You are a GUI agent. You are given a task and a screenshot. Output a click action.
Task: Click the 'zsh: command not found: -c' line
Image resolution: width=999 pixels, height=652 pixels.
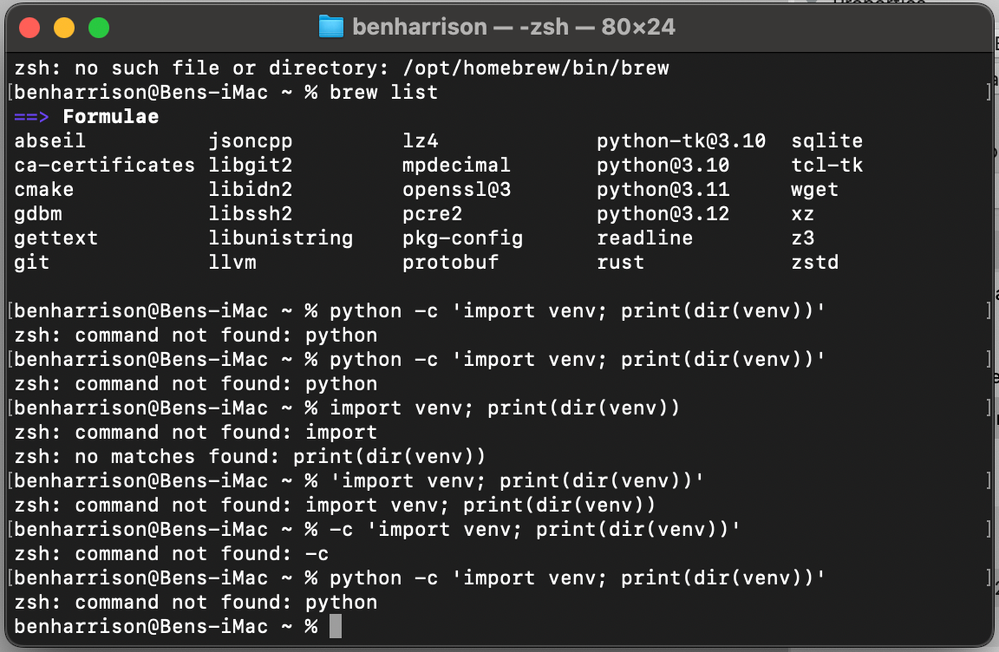172,553
